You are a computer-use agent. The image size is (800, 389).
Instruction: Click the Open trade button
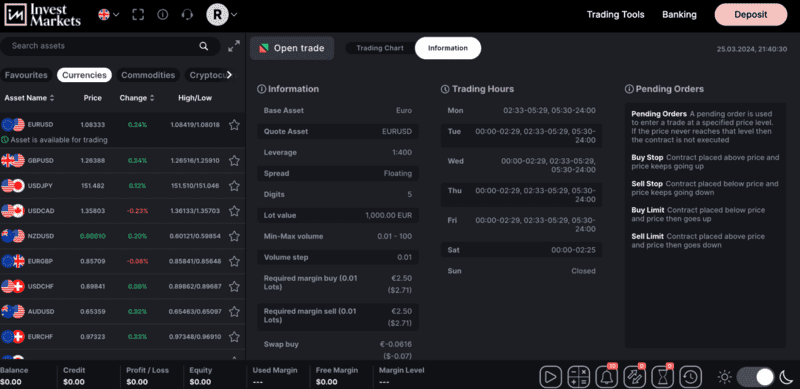292,48
